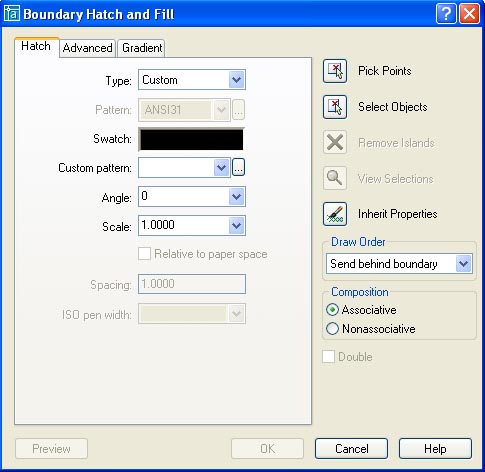Switch to the Gradient tab
The width and height of the screenshot is (485, 472).
coord(142,48)
